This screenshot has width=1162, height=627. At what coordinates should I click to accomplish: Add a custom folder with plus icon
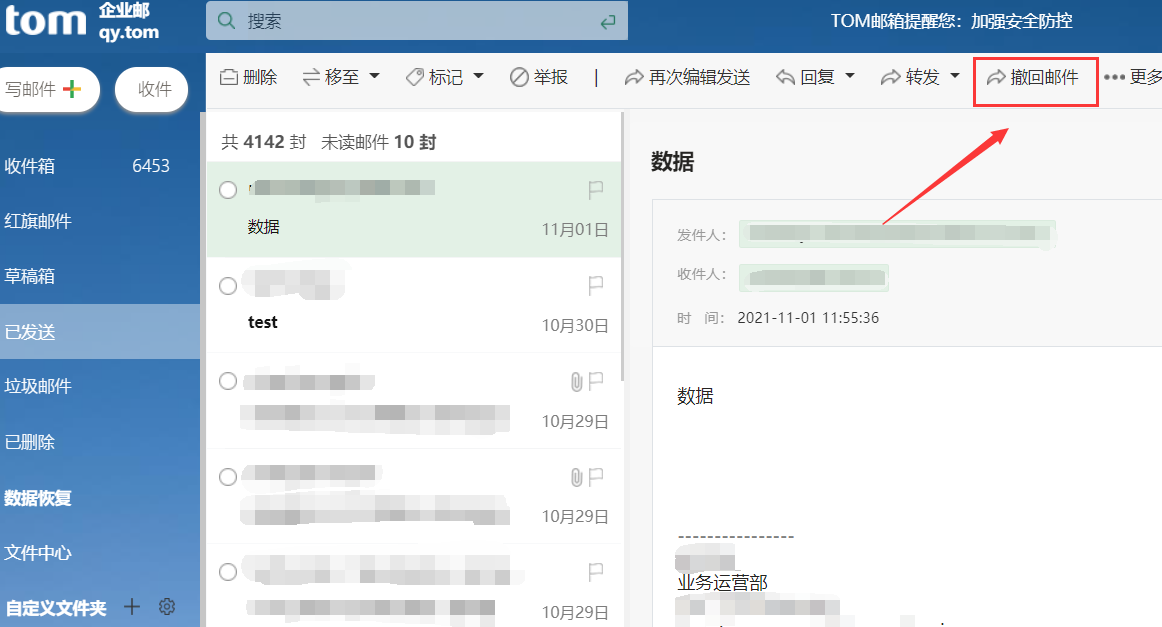tap(132, 607)
